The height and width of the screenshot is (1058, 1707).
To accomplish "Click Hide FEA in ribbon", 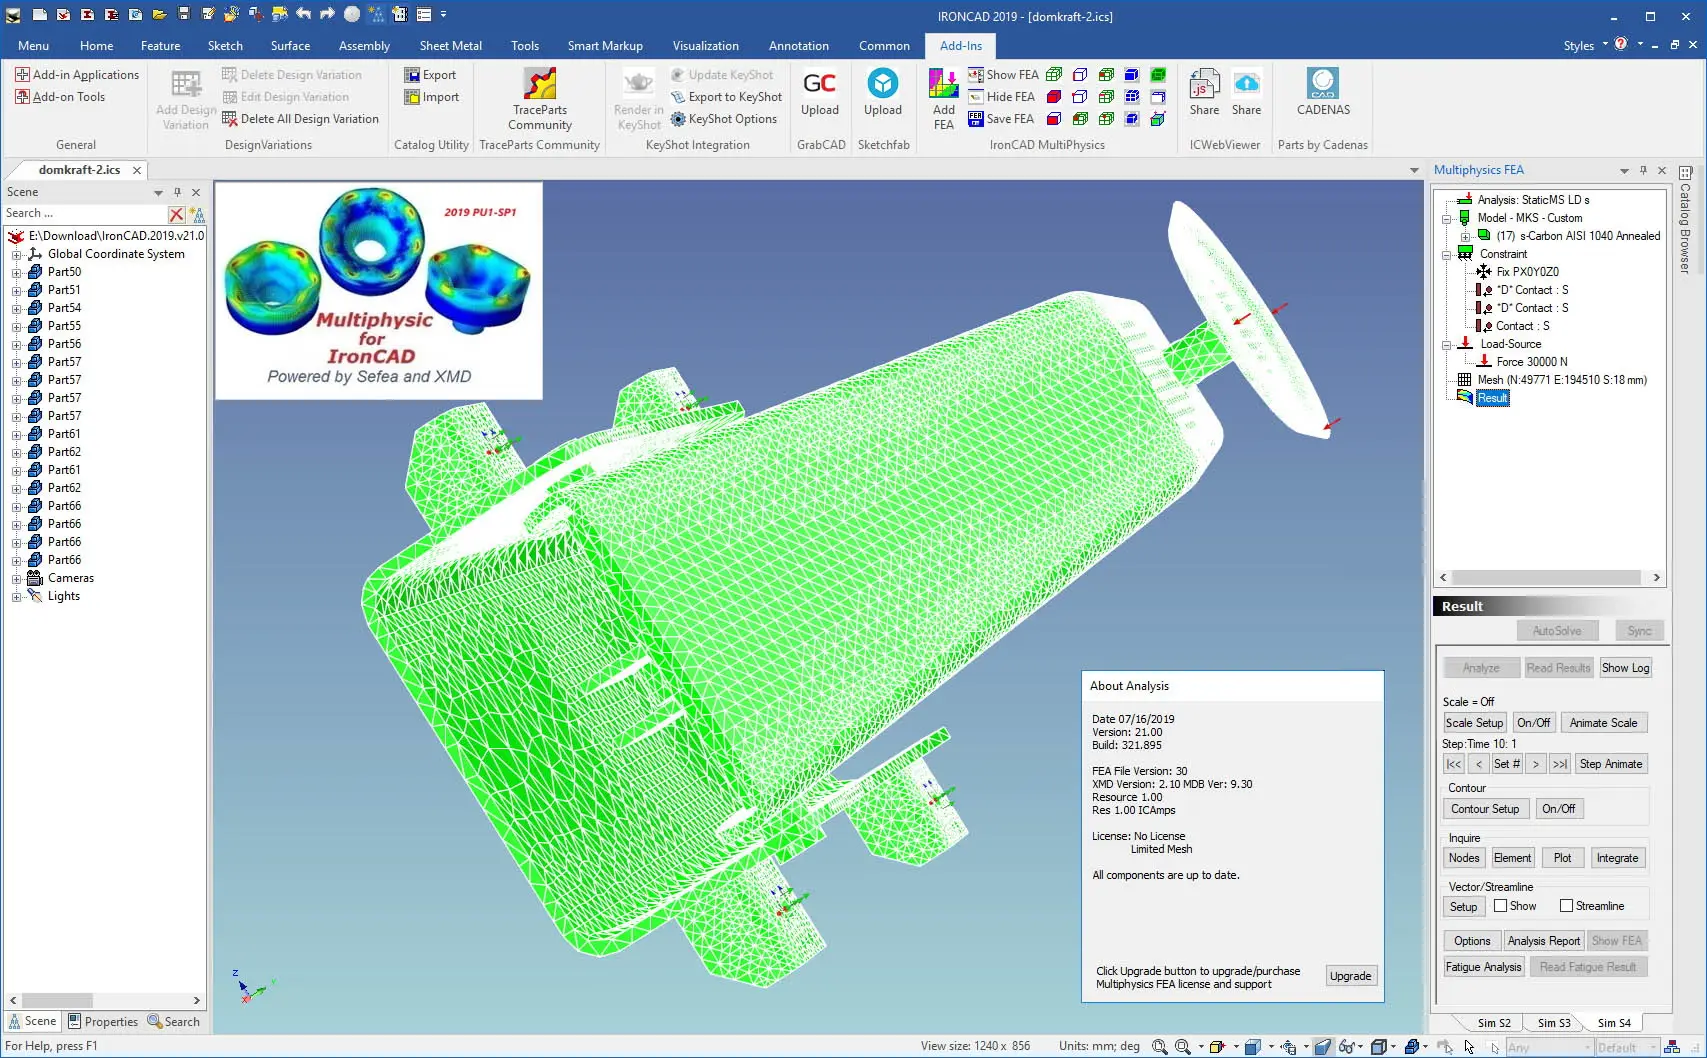I will pos(1001,97).
